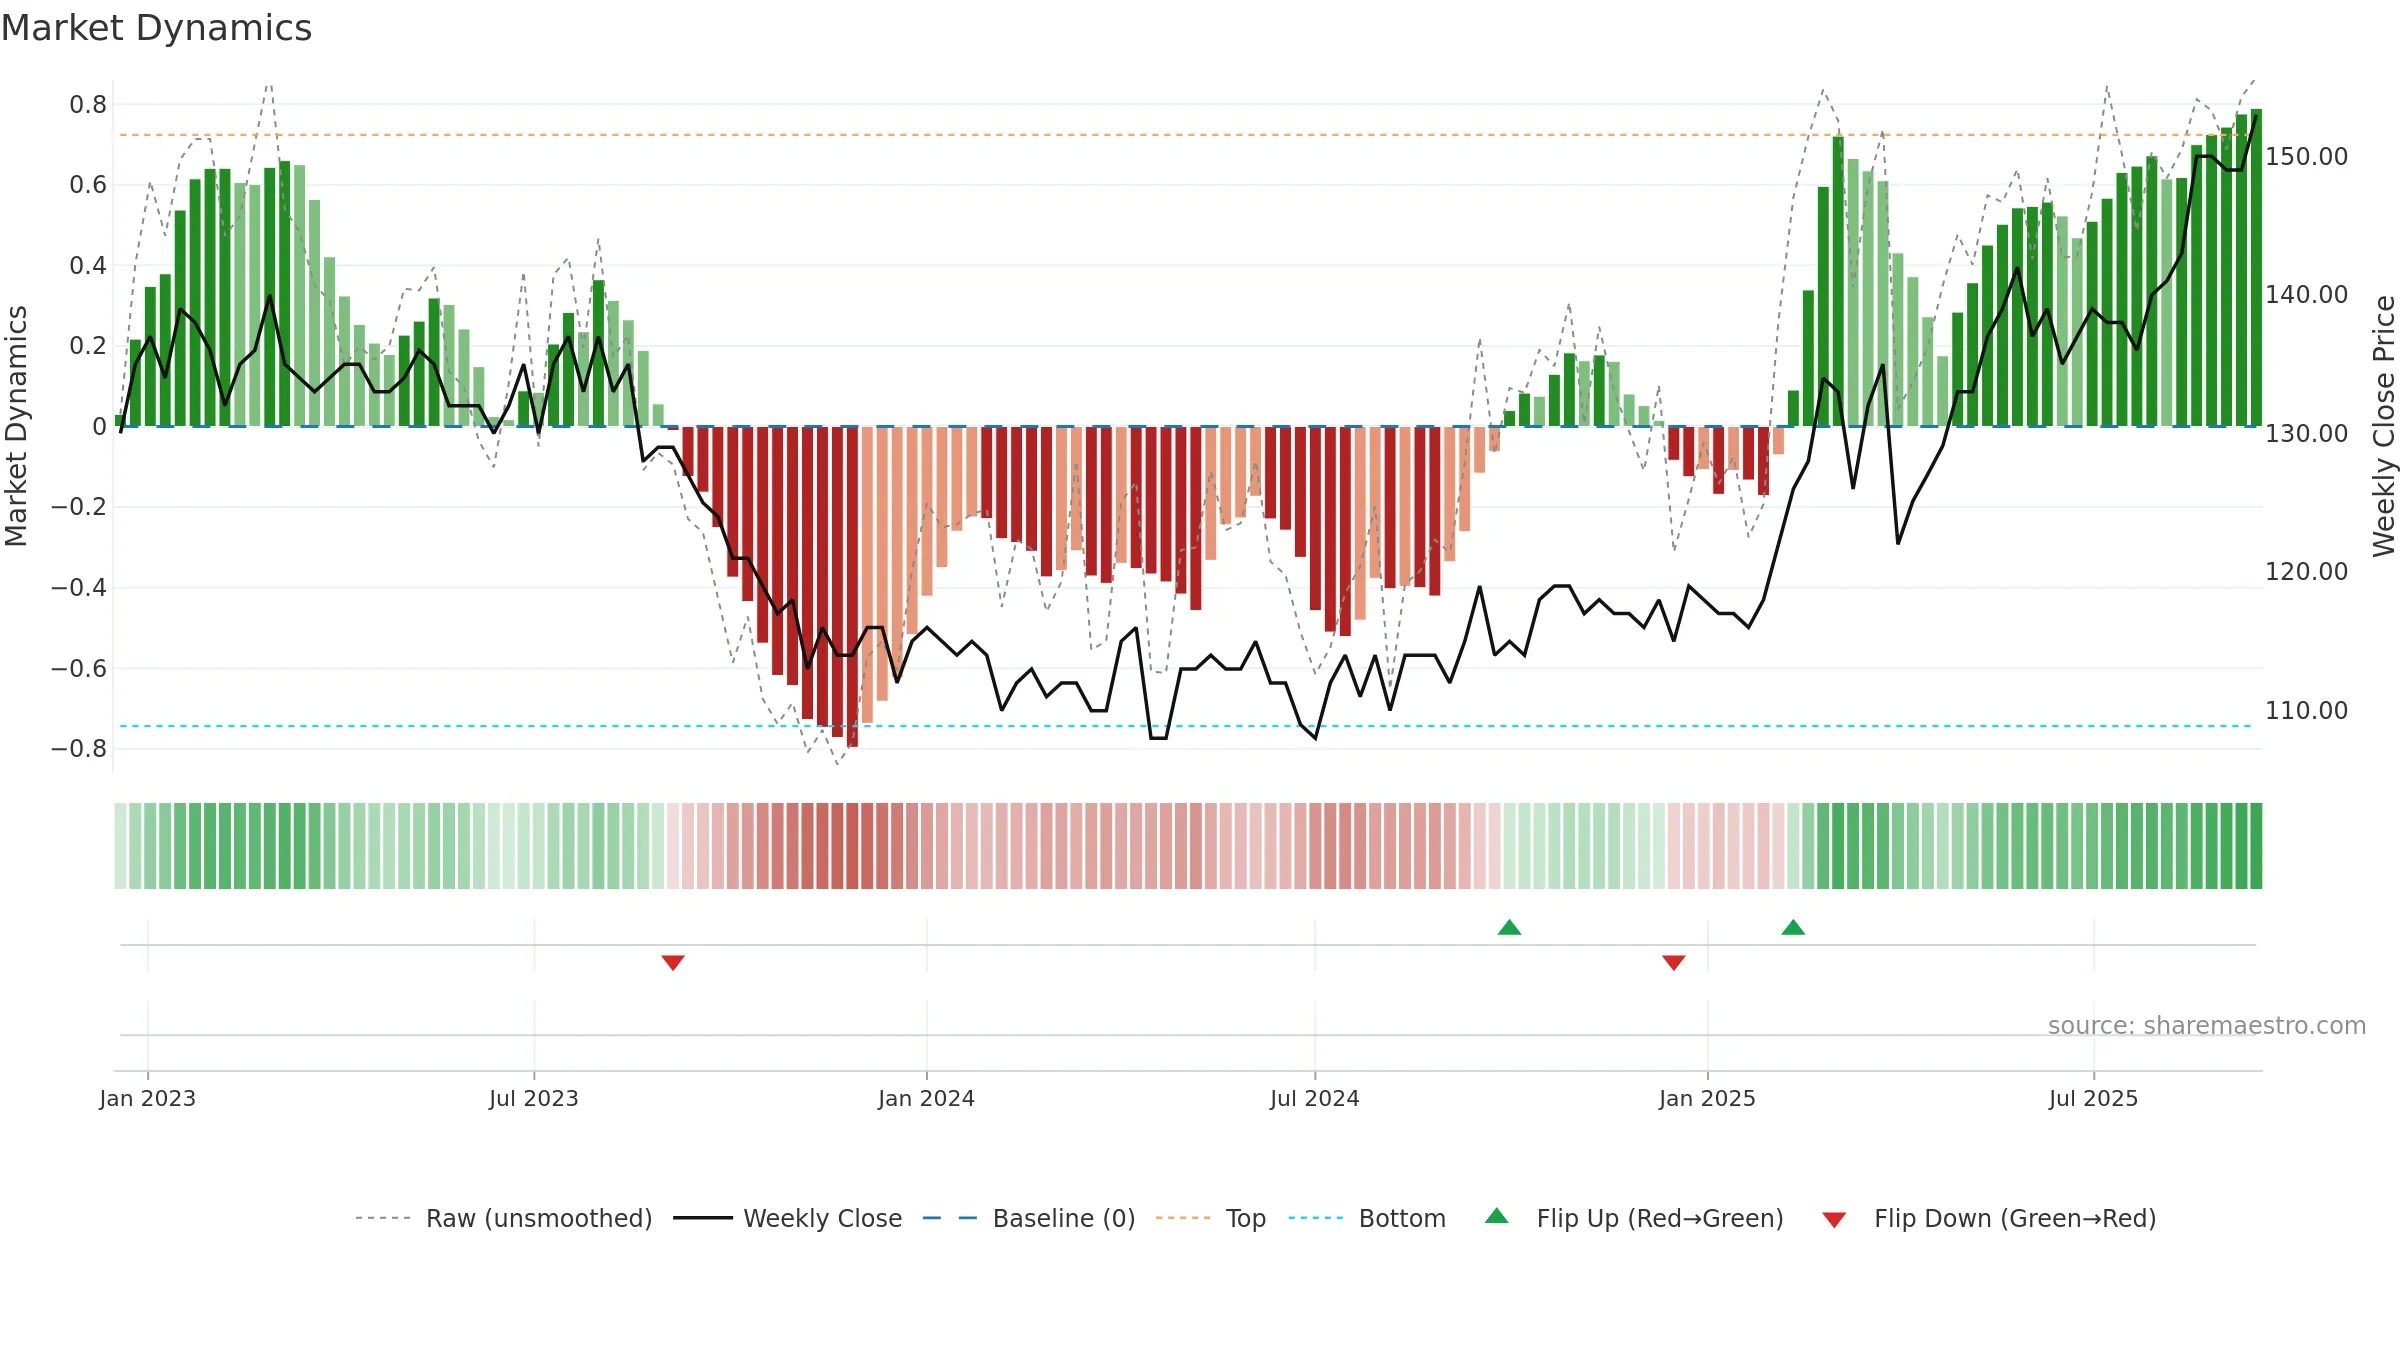Click the −0.4 left axis label
Image resolution: width=2400 pixels, height=1350 pixels.
(79, 587)
